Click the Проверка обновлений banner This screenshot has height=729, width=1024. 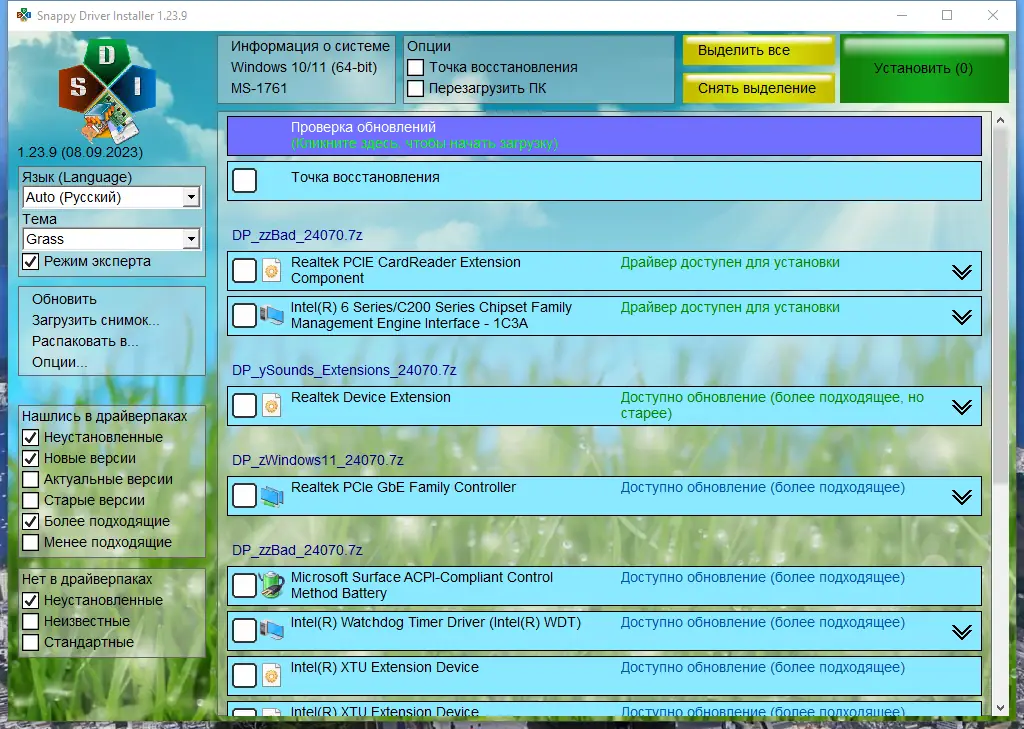tap(604, 136)
